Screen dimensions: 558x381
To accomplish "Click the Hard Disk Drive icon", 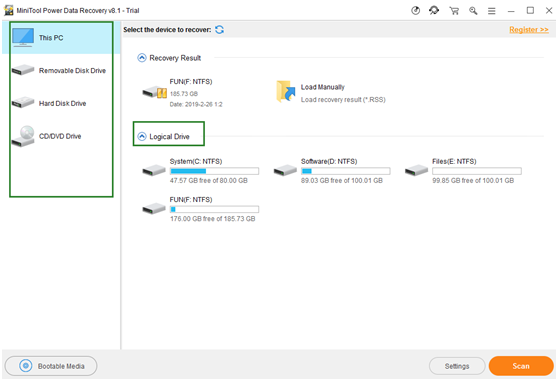I will click(x=23, y=102).
